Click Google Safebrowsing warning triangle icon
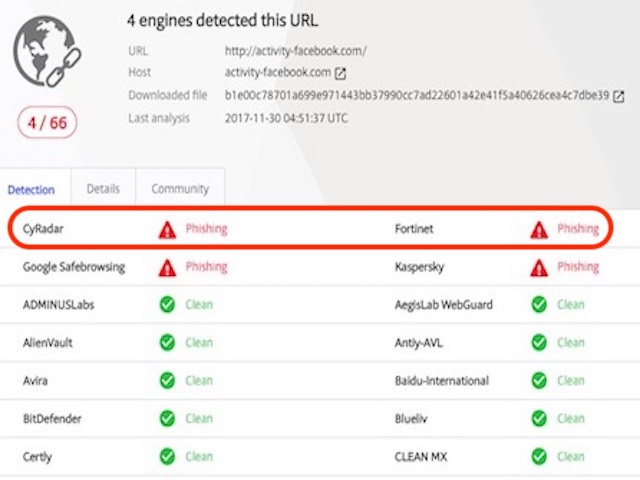 [x=167, y=268]
